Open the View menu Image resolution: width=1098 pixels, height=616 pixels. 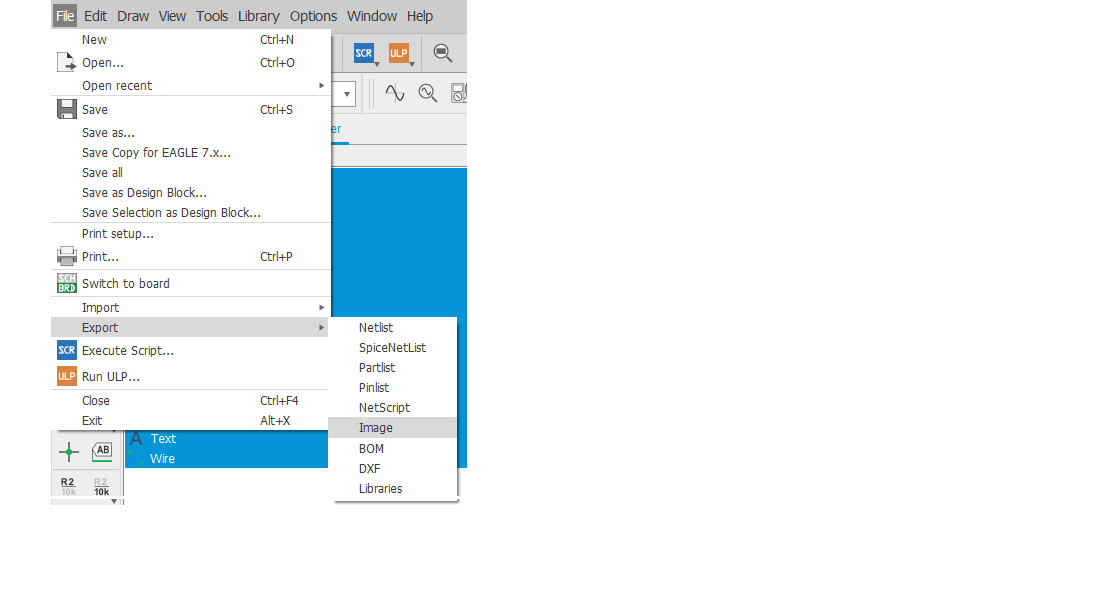pos(172,15)
